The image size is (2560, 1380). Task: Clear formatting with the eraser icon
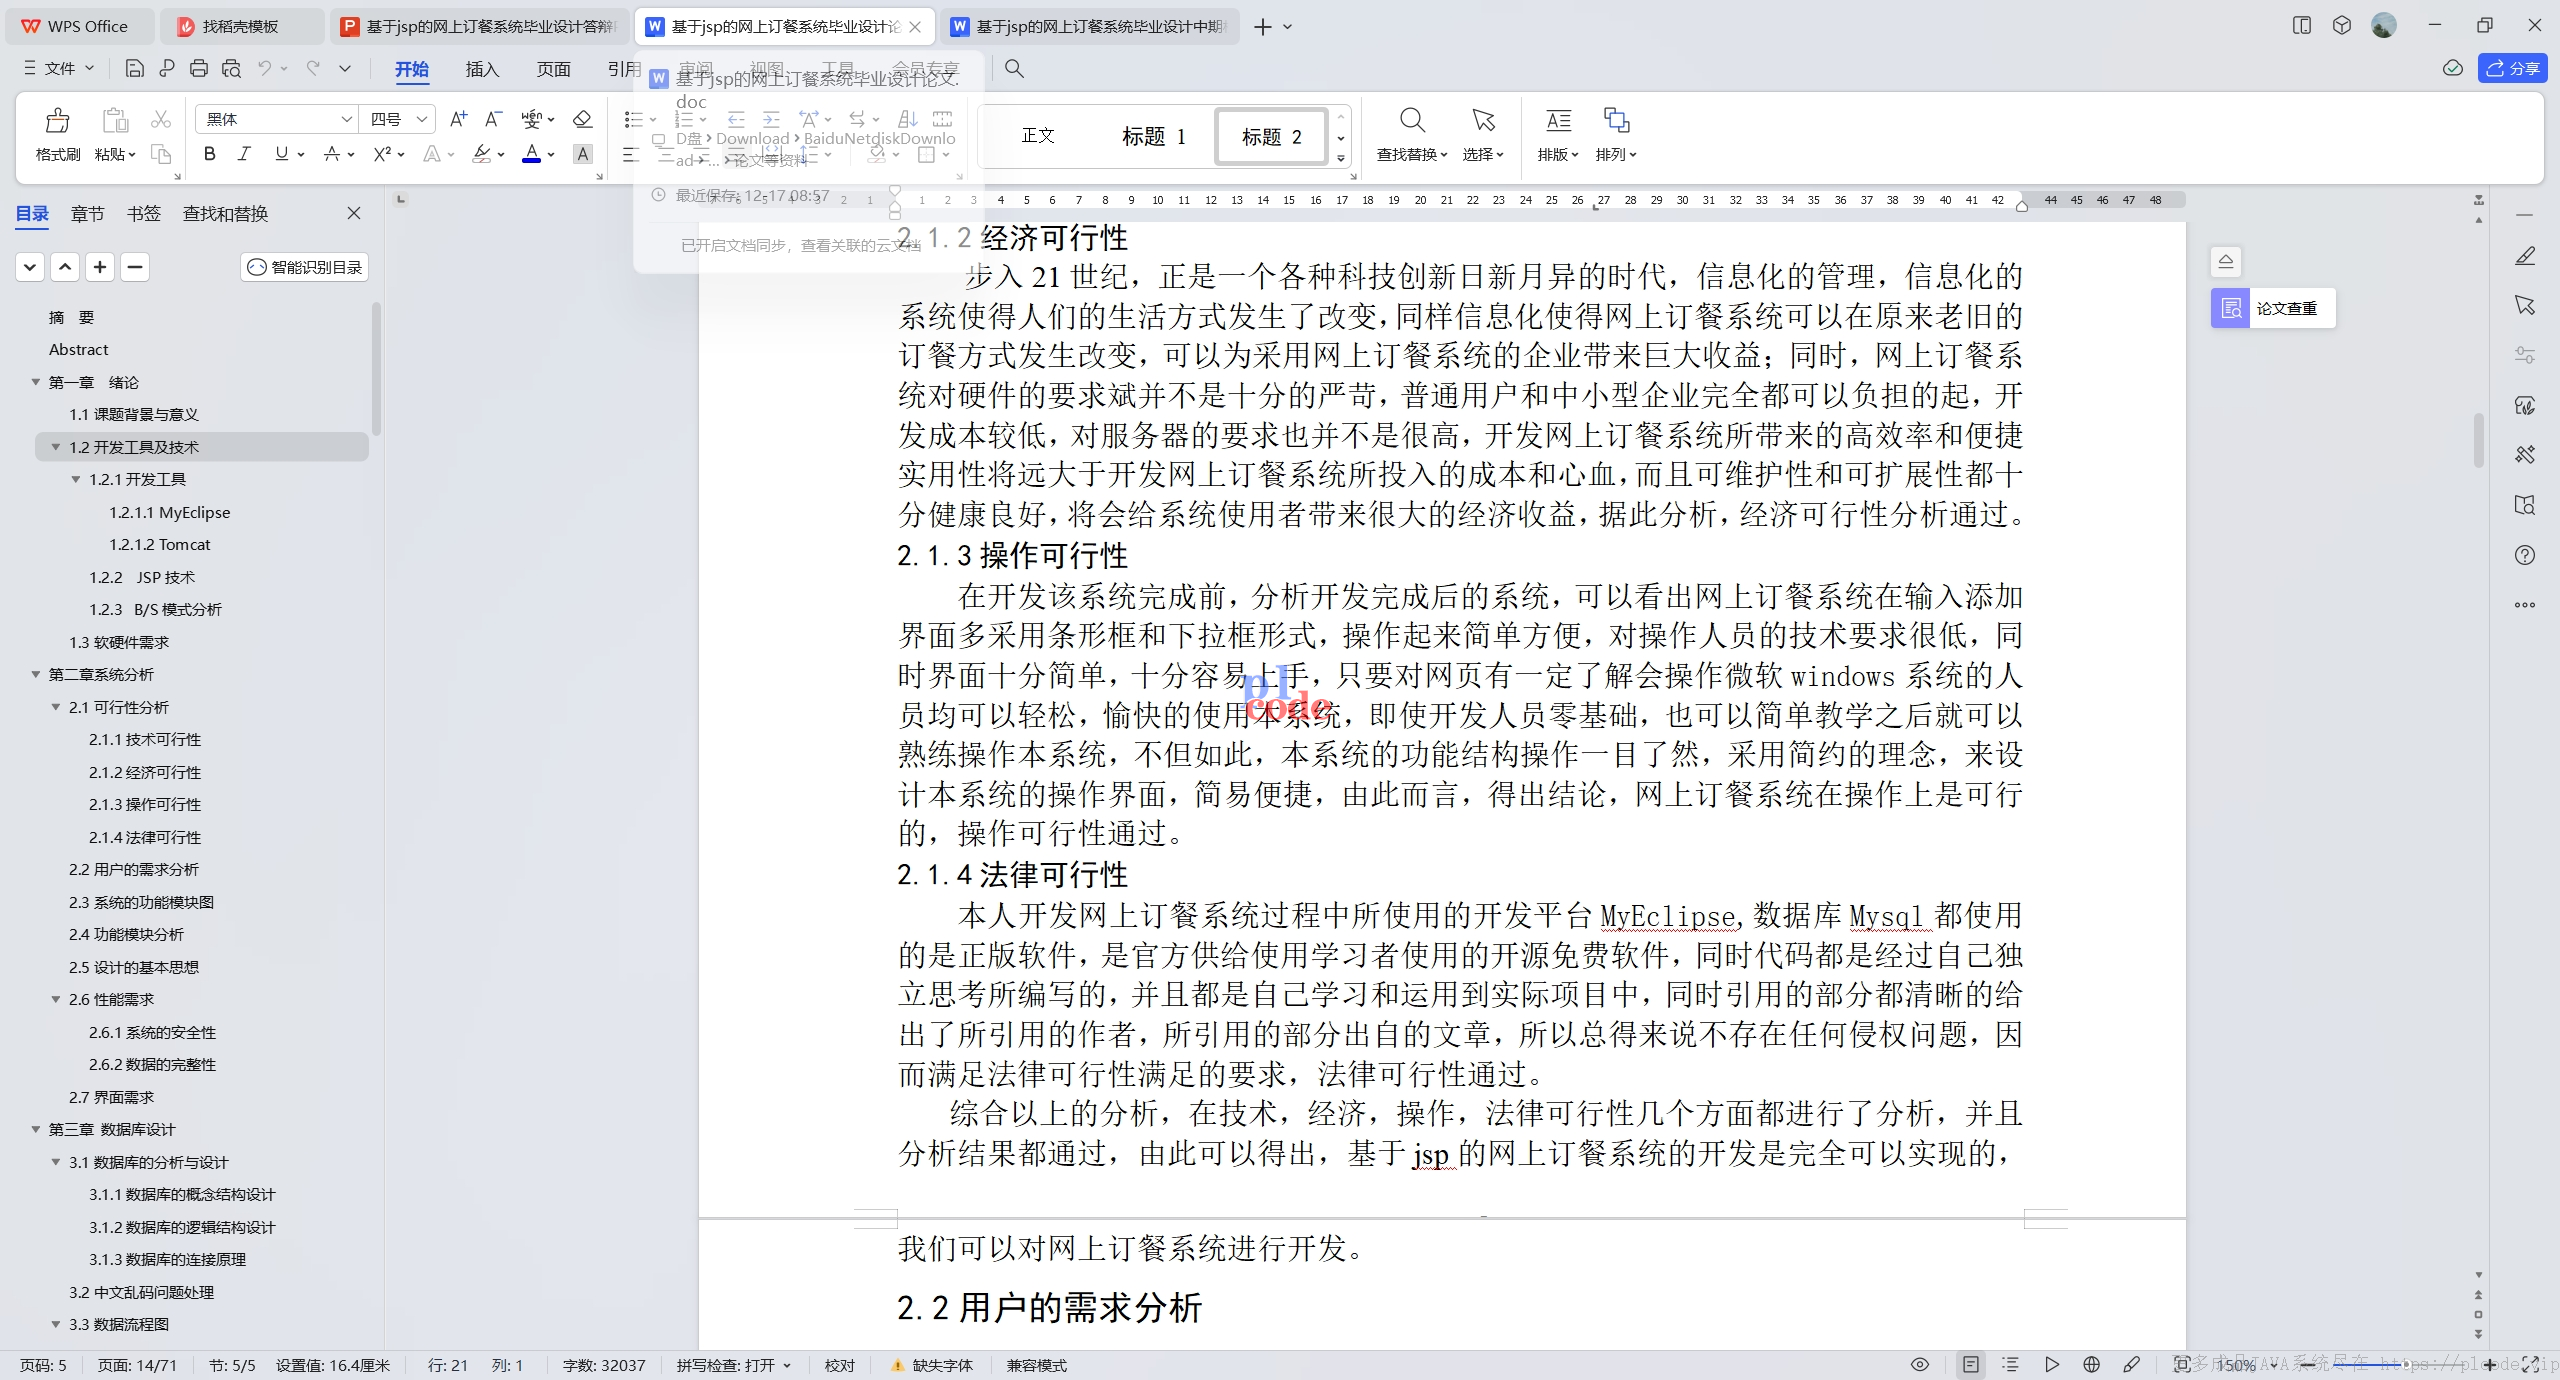point(582,119)
